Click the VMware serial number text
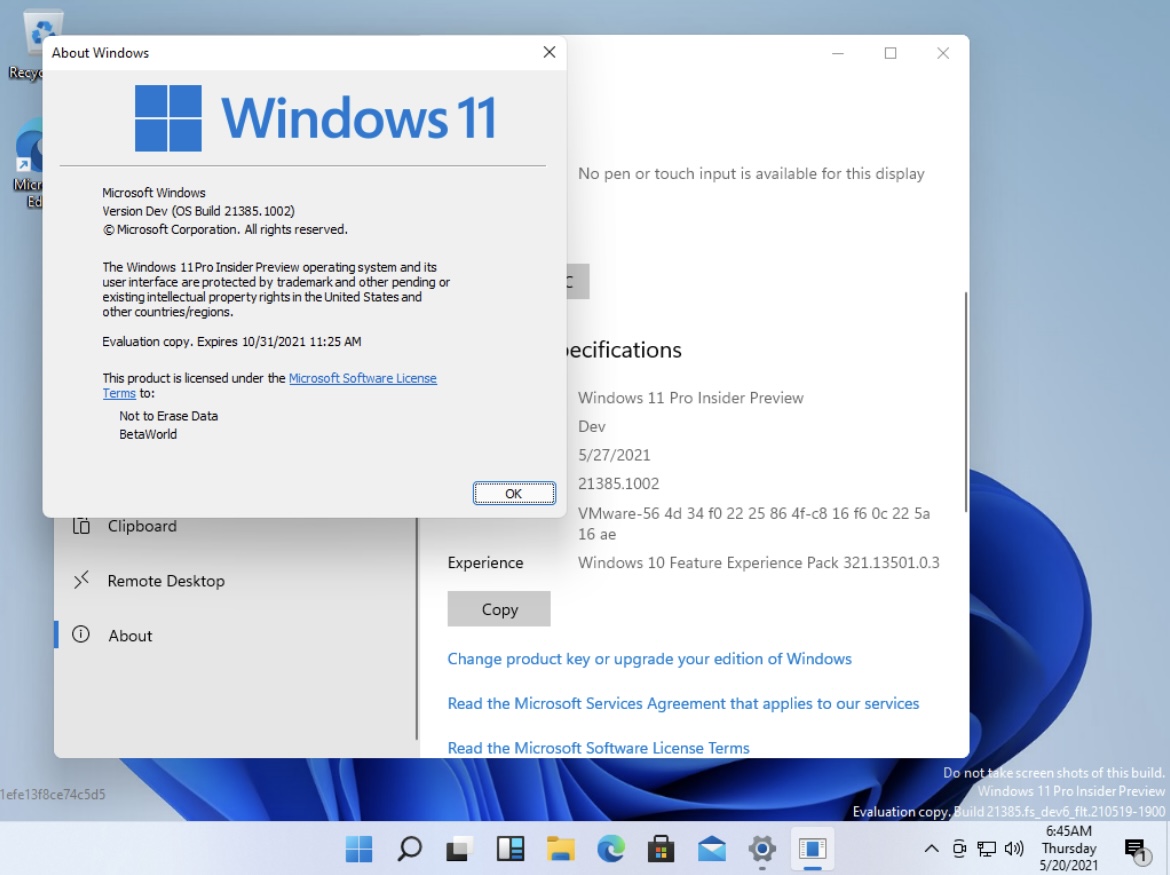Image resolution: width=1170 pixels, height=875 pixels. click(754, 523)
